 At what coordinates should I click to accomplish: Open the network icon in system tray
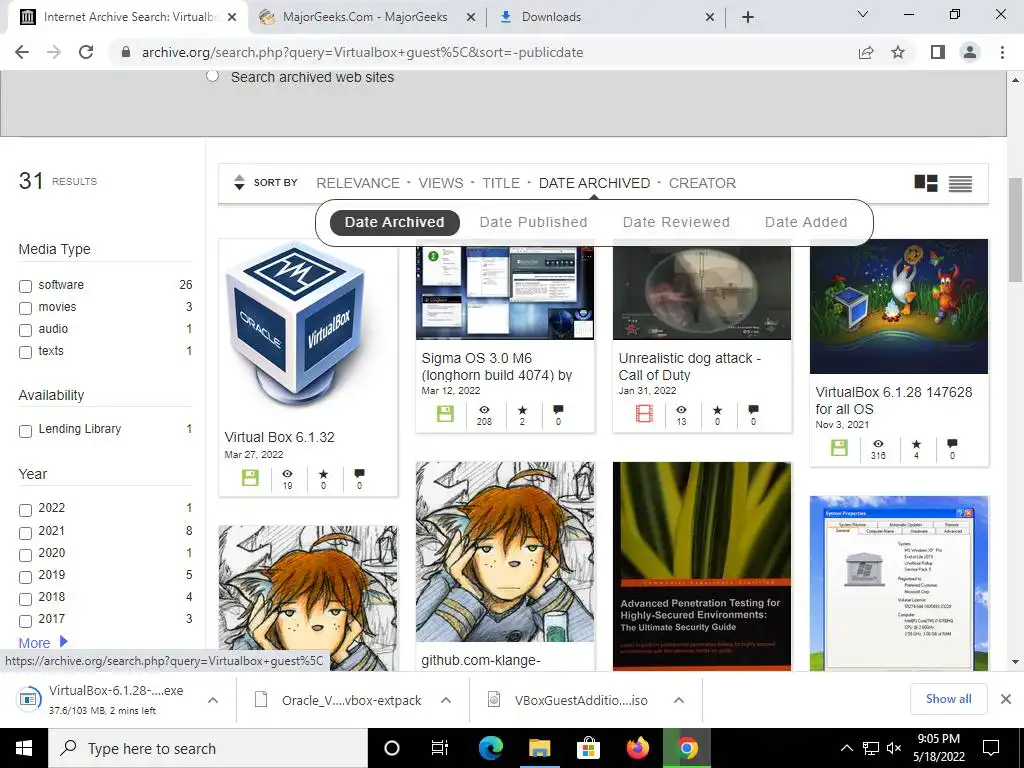(x=871, y=748)
